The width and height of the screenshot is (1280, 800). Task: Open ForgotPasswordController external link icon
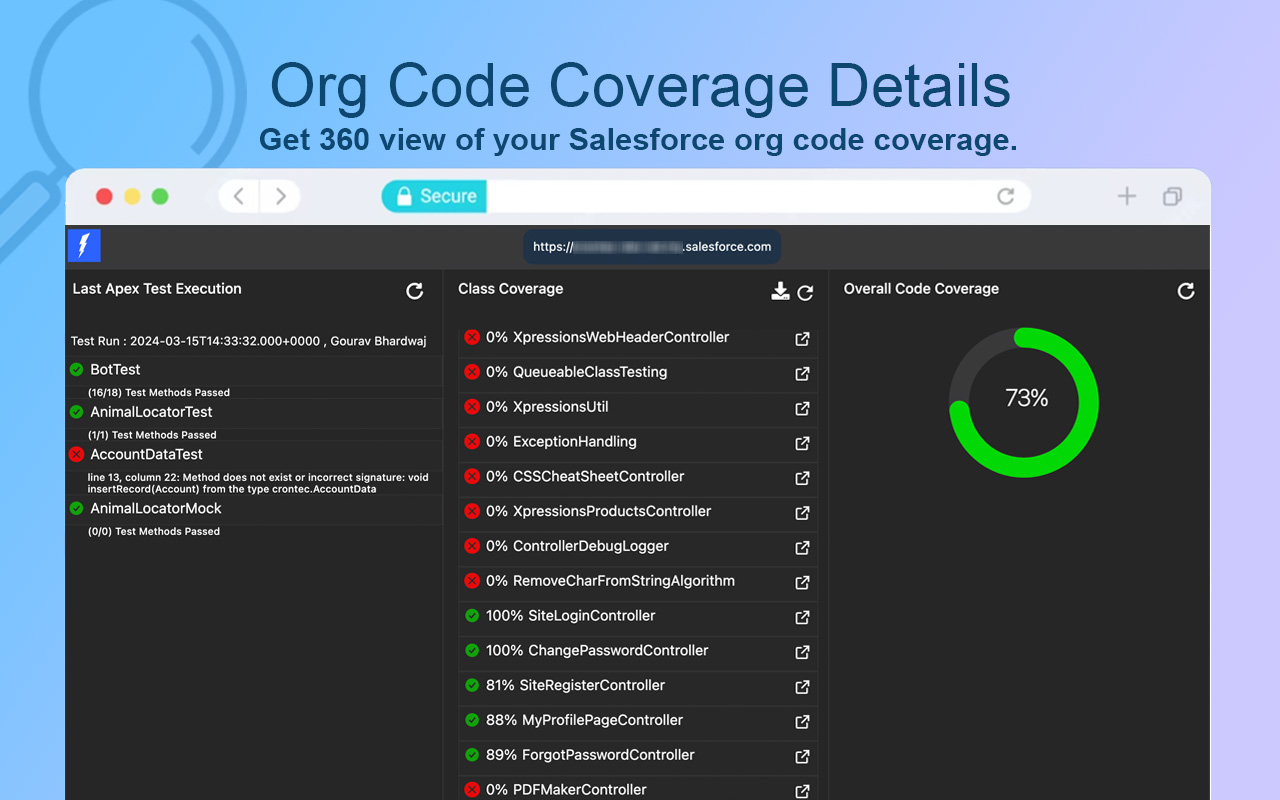click(x=802, y=757)
